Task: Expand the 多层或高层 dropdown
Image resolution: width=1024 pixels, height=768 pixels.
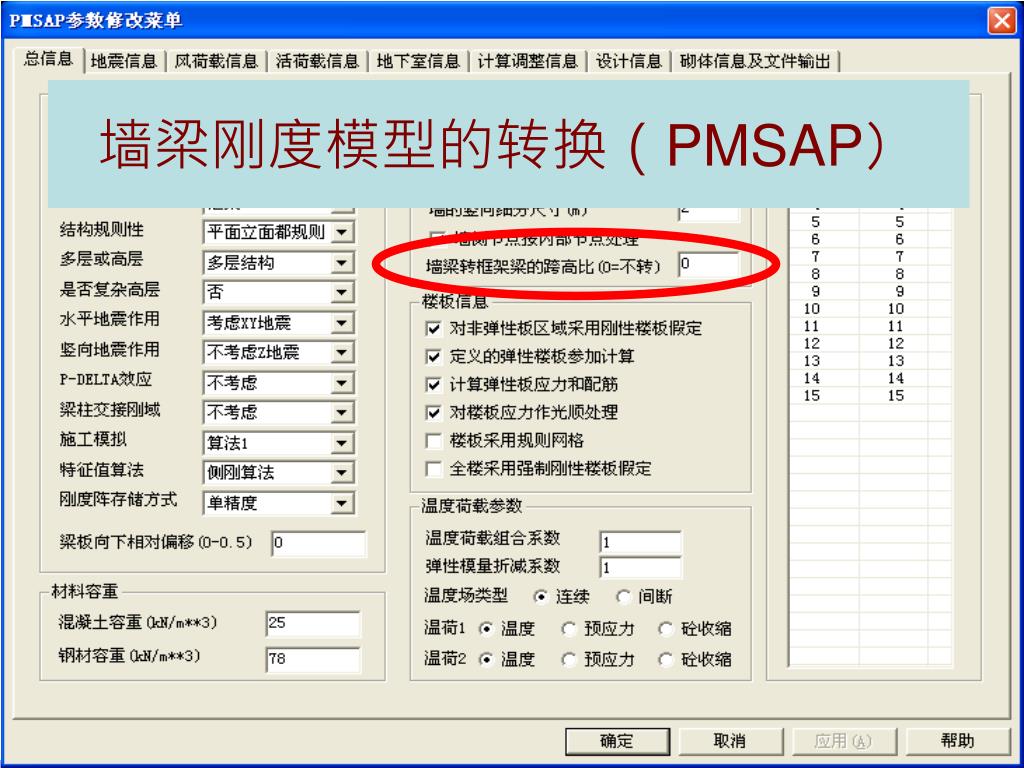Action: (x=342, y=263)
